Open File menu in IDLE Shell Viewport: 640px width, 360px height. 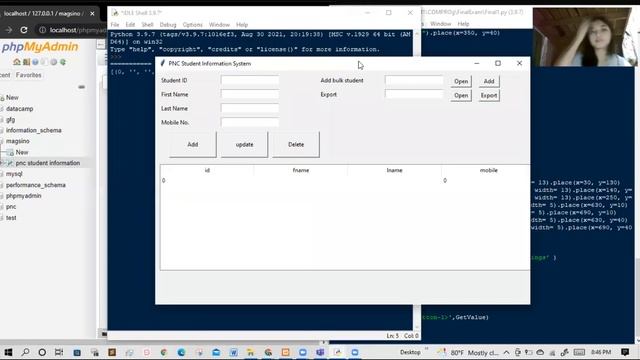coord(115,25)
